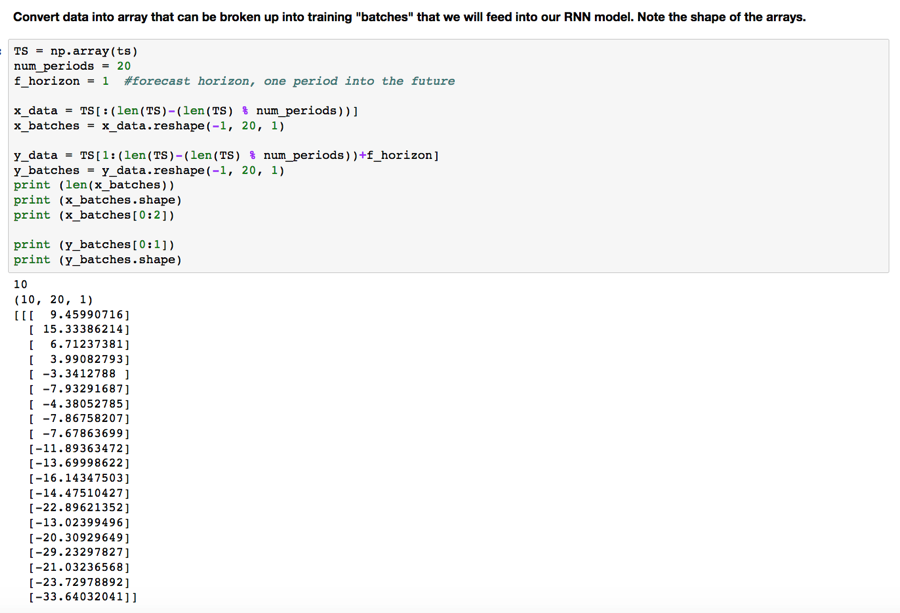Click the y_batches reshape line
The width and height of the screenshot is (900, 613).
(149, 170)
